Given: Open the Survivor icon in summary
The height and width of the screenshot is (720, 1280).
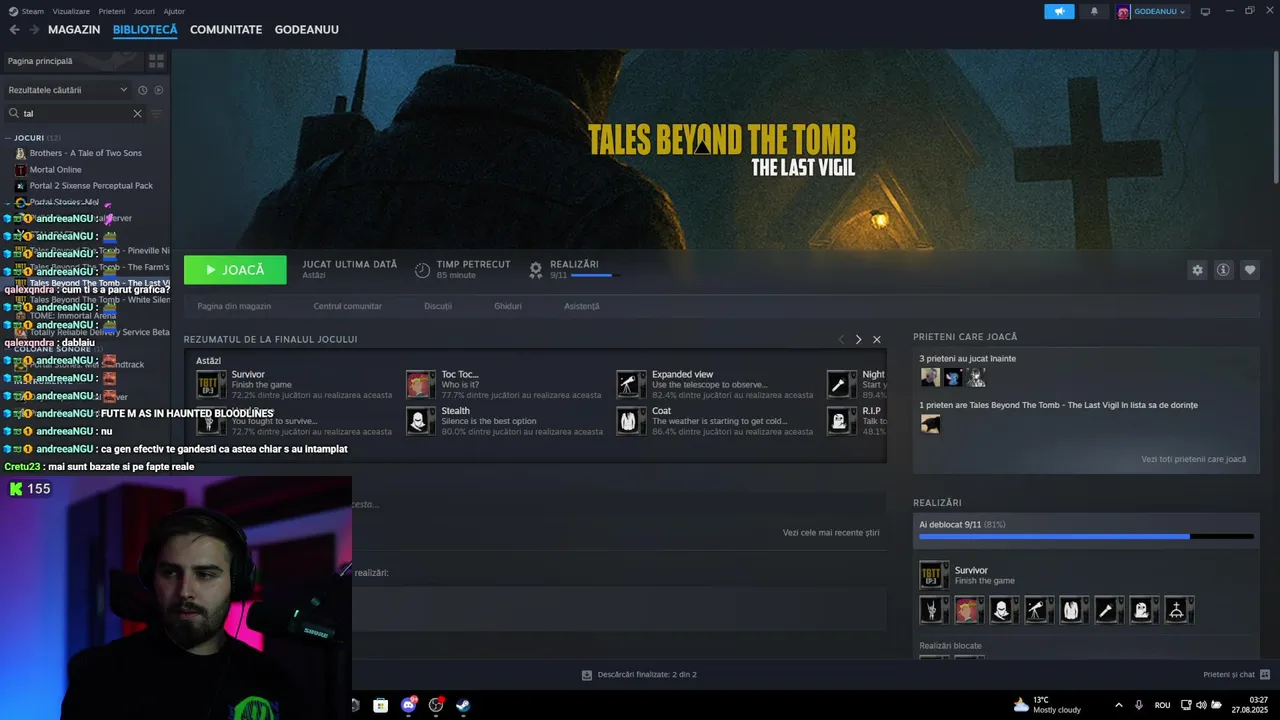Looking at the screenshot, I should pos(210,384).
